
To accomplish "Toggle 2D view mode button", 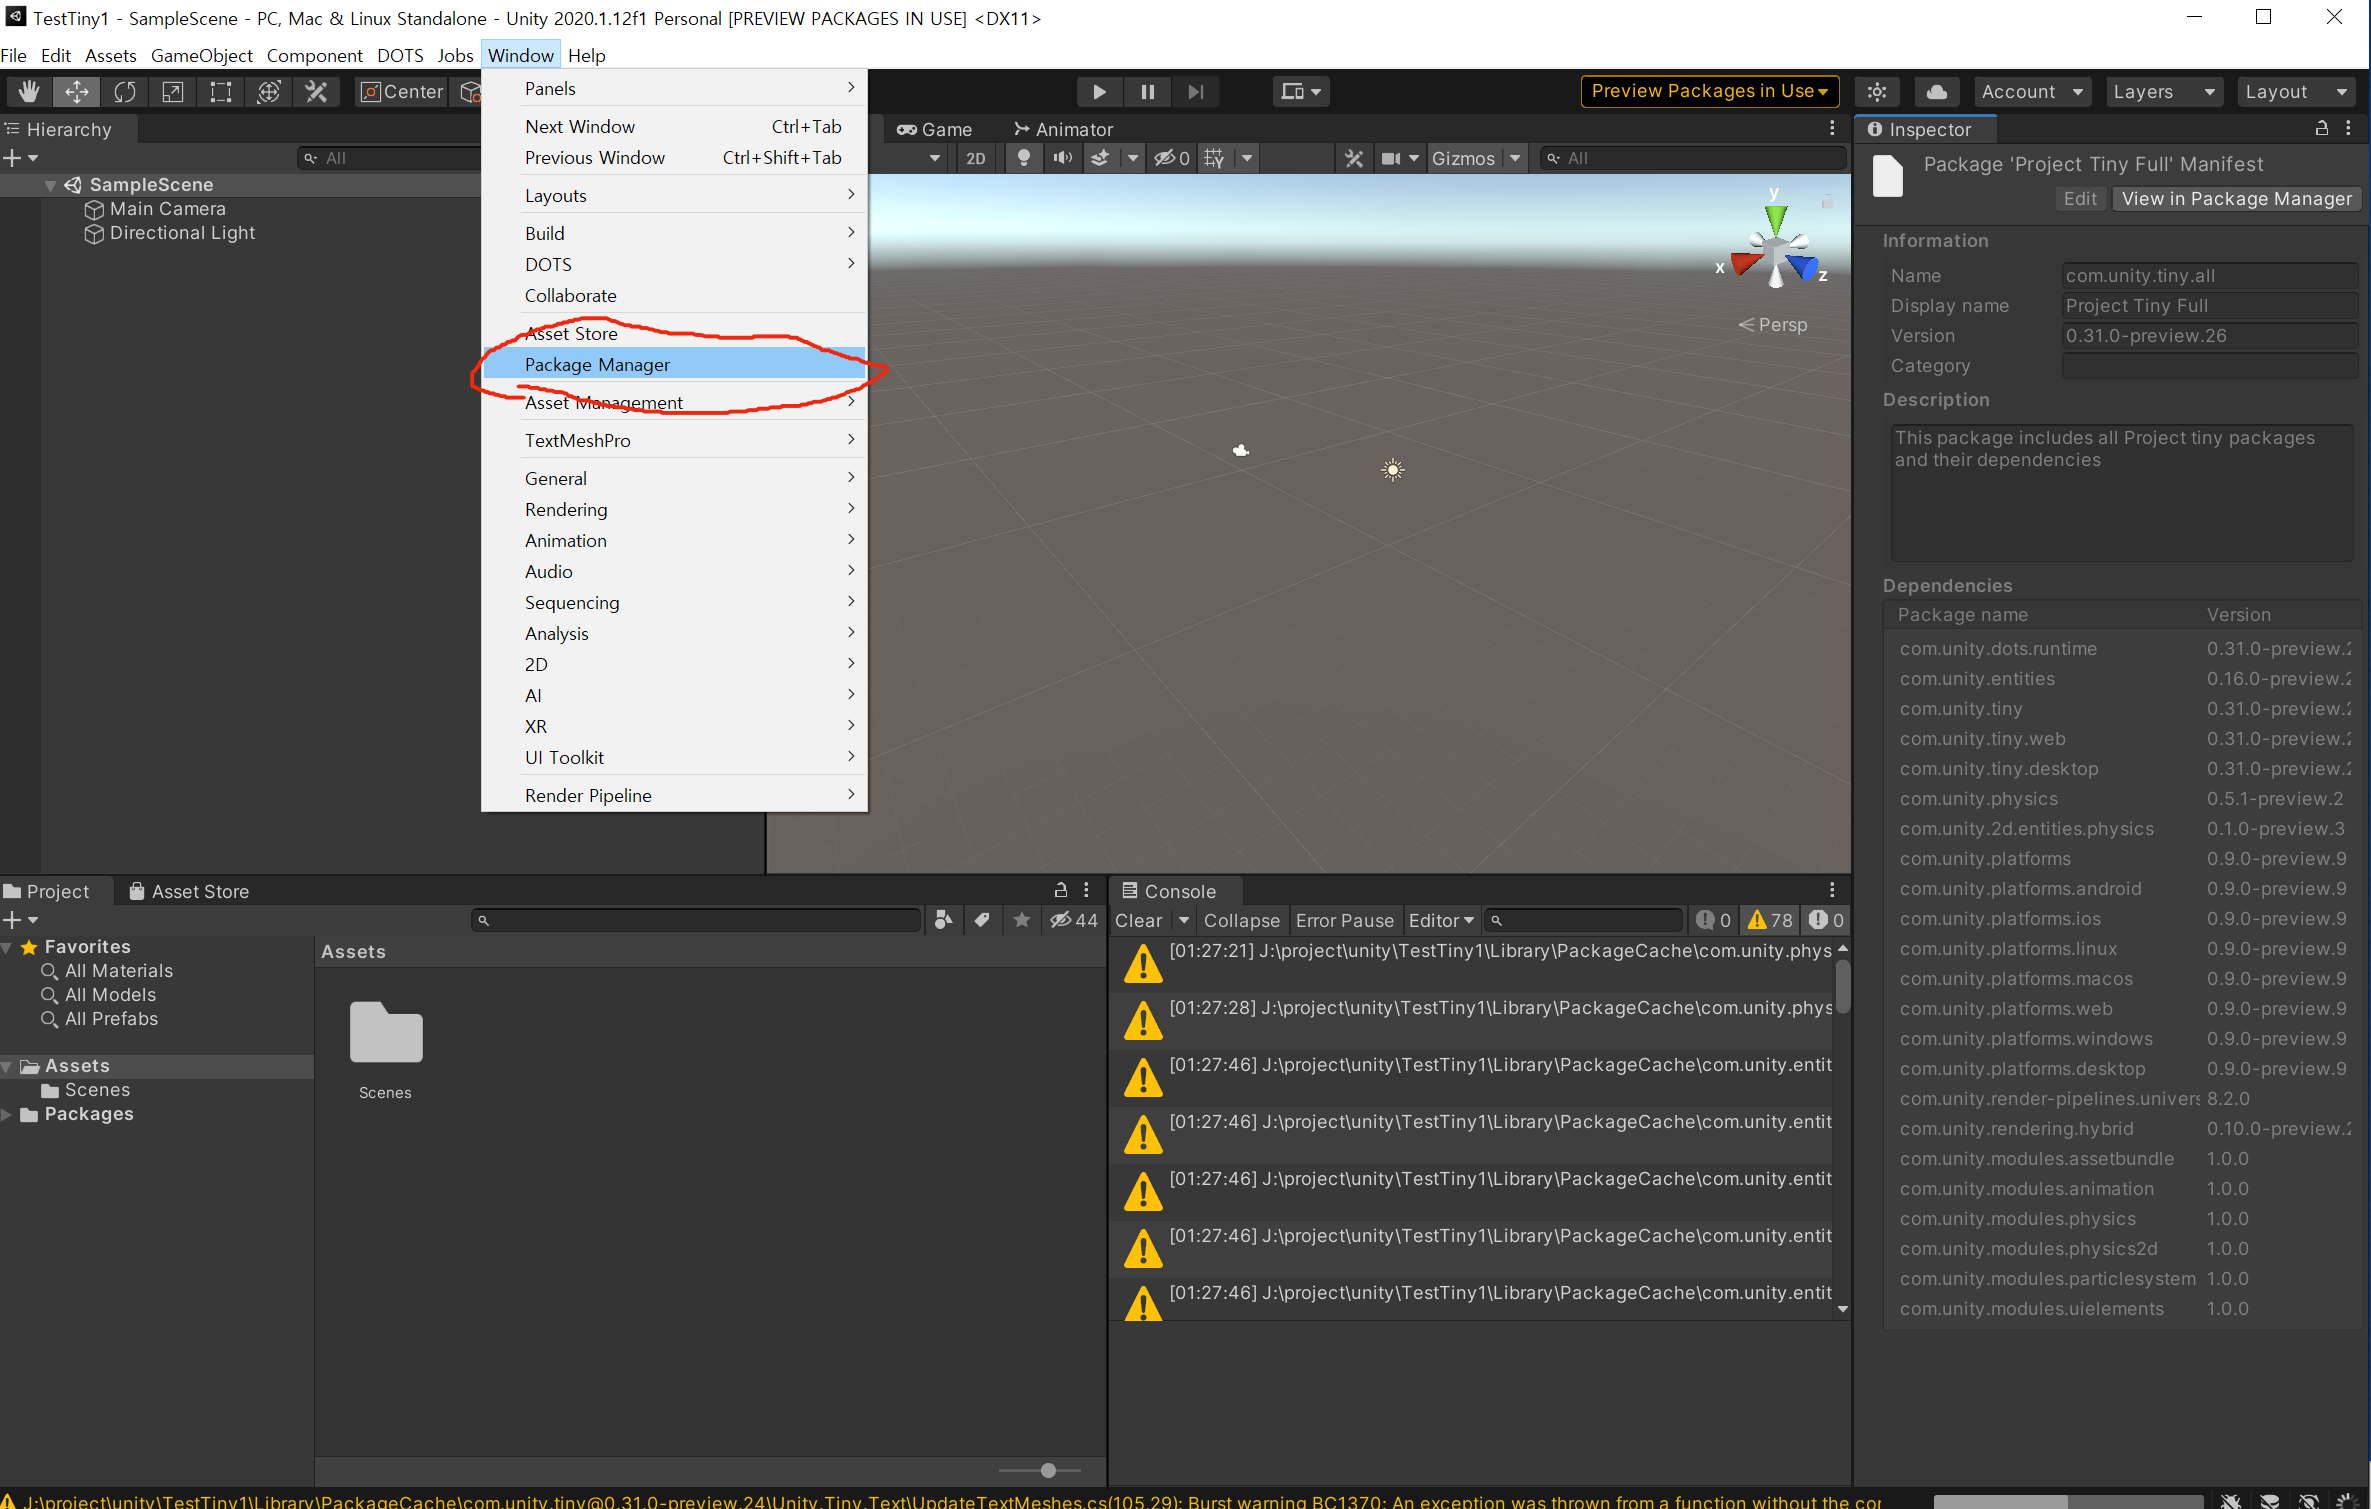I will 975,158.
